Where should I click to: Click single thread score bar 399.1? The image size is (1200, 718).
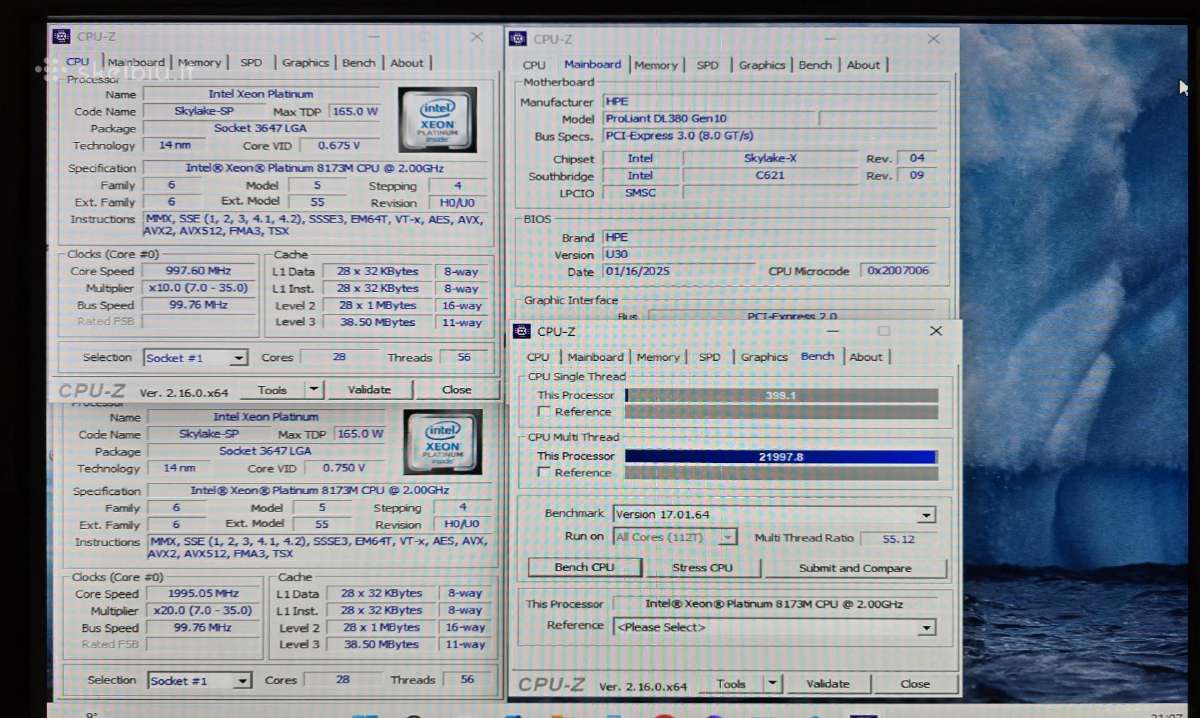click(781, 395)
